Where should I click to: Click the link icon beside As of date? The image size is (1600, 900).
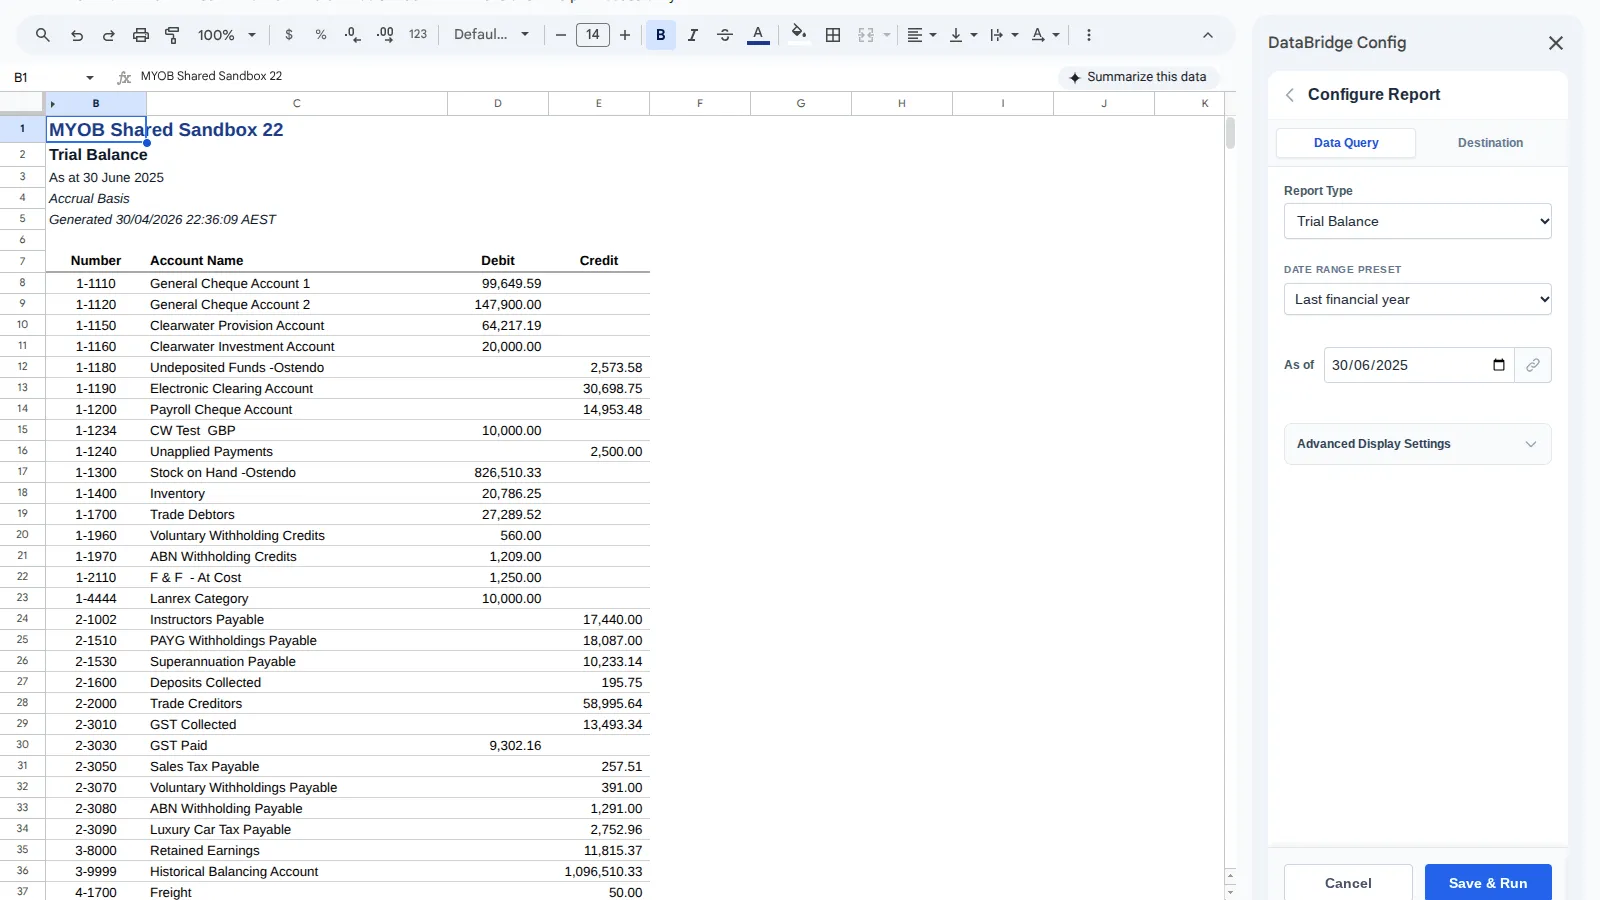[x=1533, y=365]
